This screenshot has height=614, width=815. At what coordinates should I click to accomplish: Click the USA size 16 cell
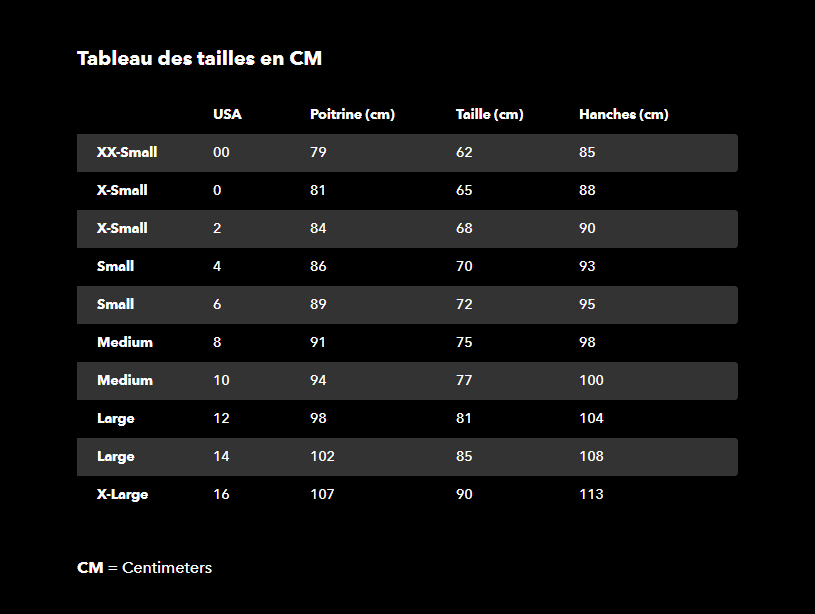(x=221, y=494)
